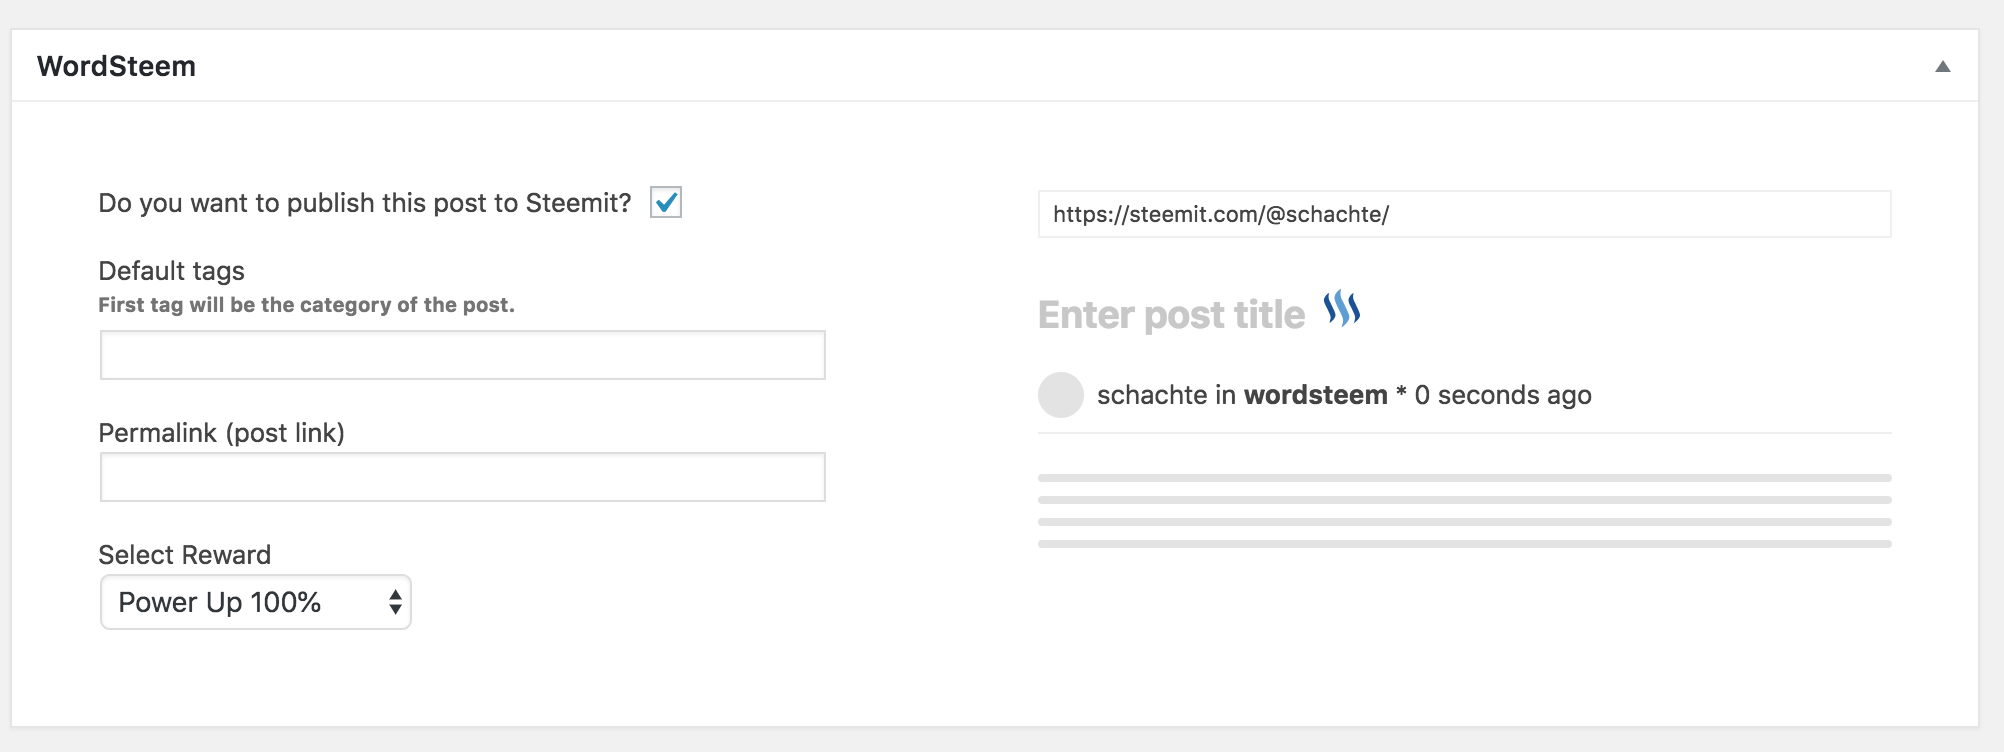Viewport: 2004px width, 752px height.
Task: Select the steemit.com/@schachte/ URL field
Action: [x=1464, y=214]
